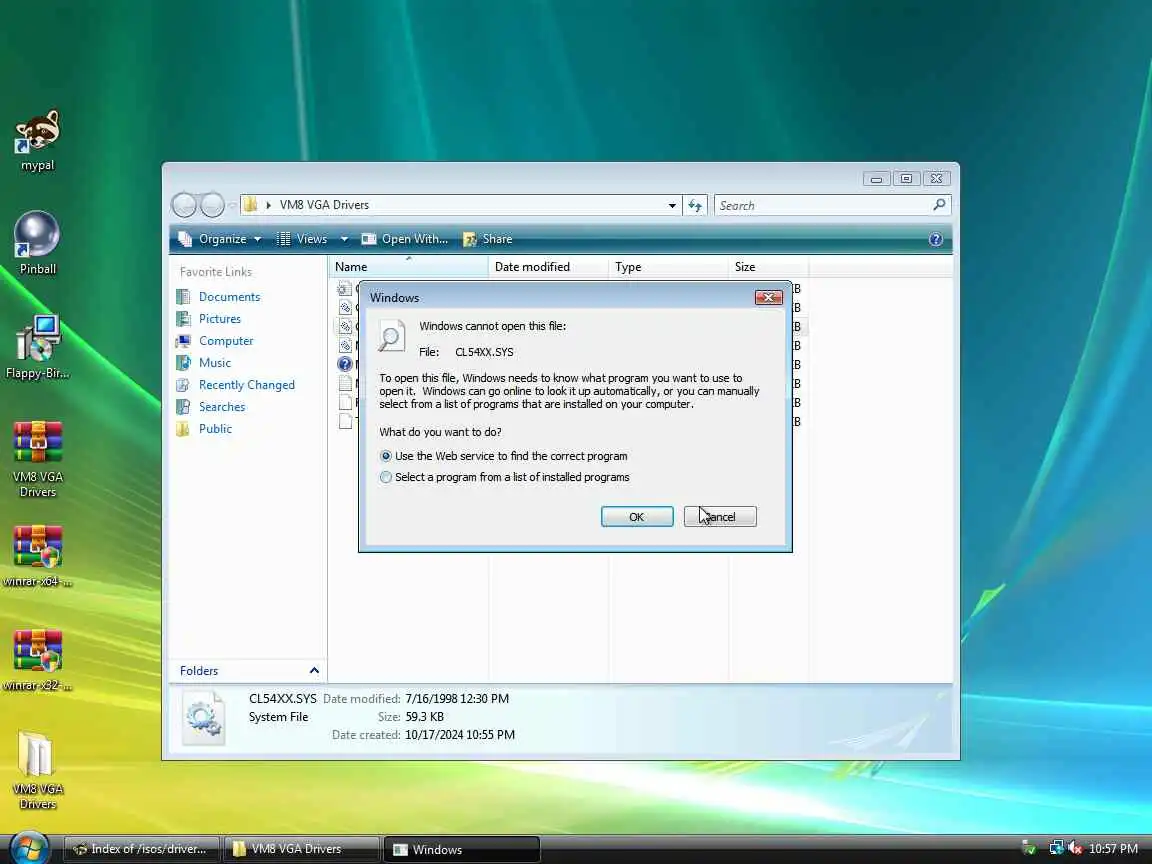Click the 10:57 PM clock

(1113, 849)
